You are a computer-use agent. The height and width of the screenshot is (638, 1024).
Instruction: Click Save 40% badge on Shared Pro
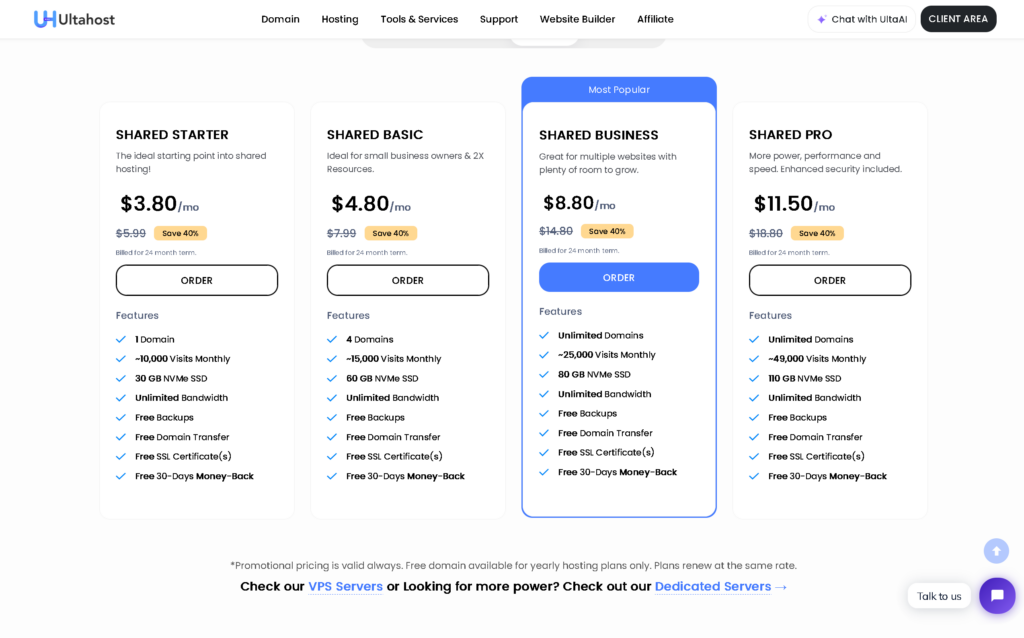pyautogui.click(x=817, y=233)
